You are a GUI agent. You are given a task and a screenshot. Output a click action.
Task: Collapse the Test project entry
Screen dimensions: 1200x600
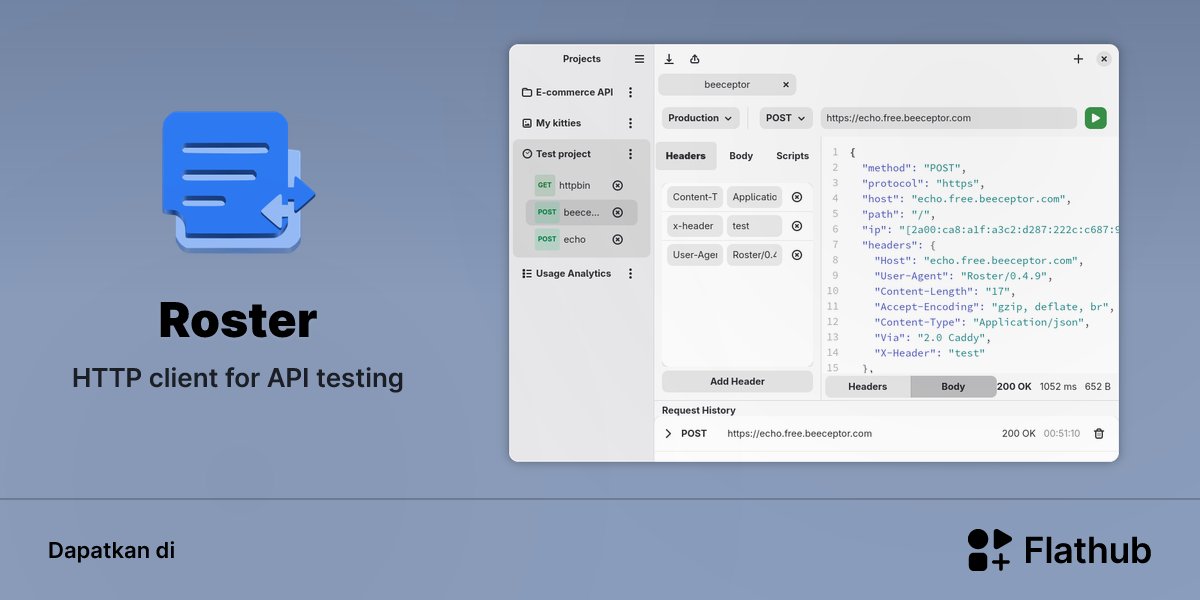pyautogui.click(x=563, y=154)
